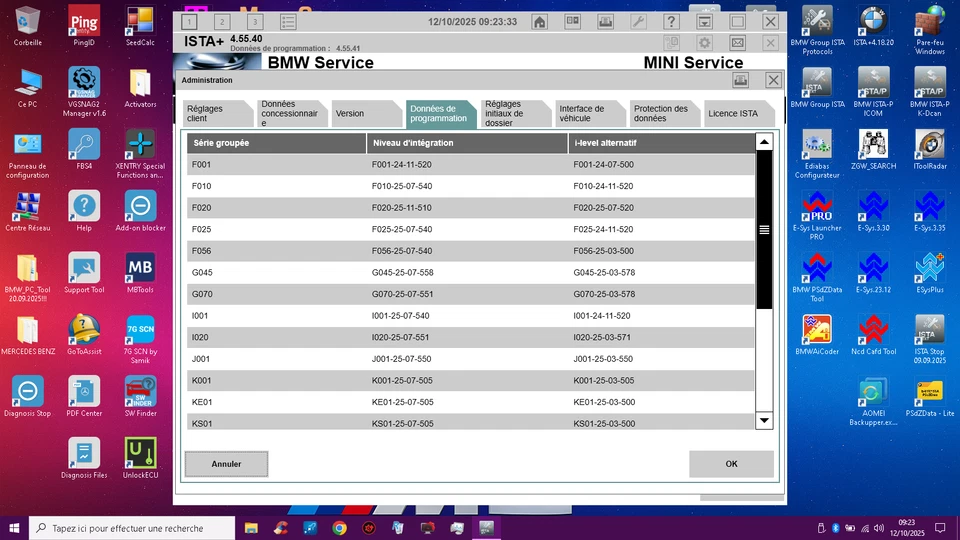Click the ISTA envelope feedback icon
Viewport: 960px width, 540px height.
[x=738, y=43]
